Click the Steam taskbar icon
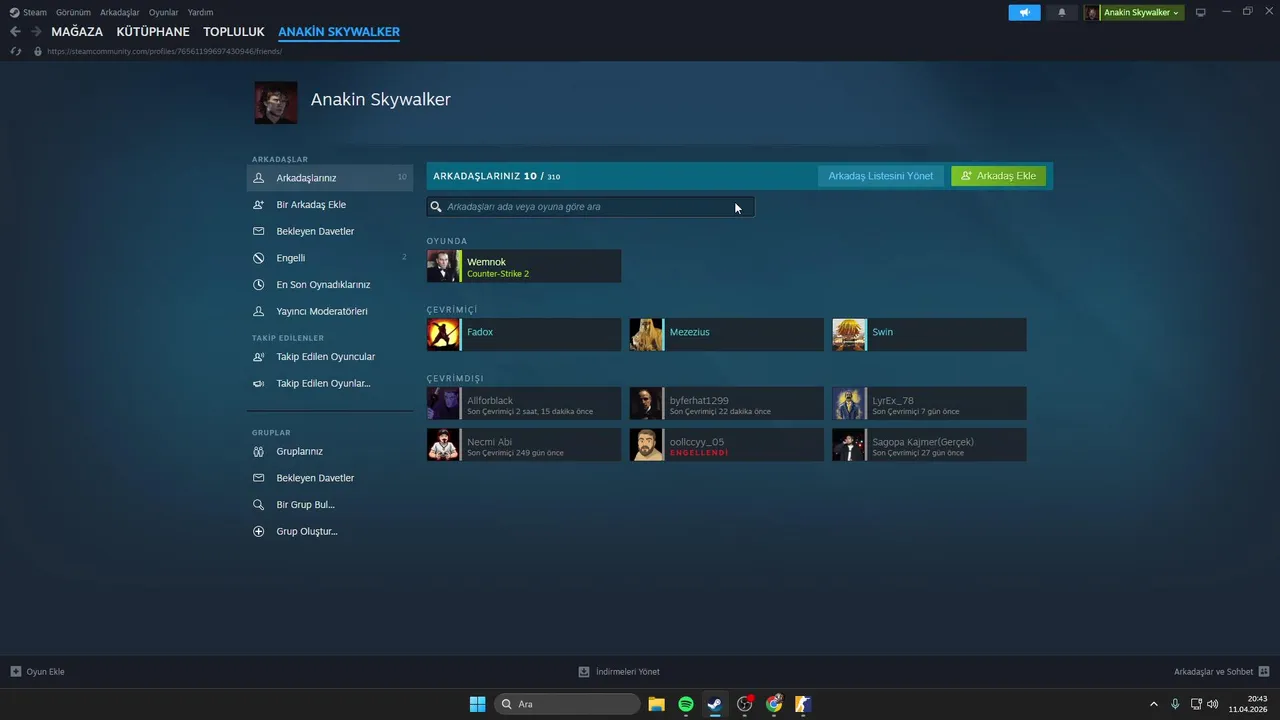Screen dimensions: 1280x720 point(715,704)
